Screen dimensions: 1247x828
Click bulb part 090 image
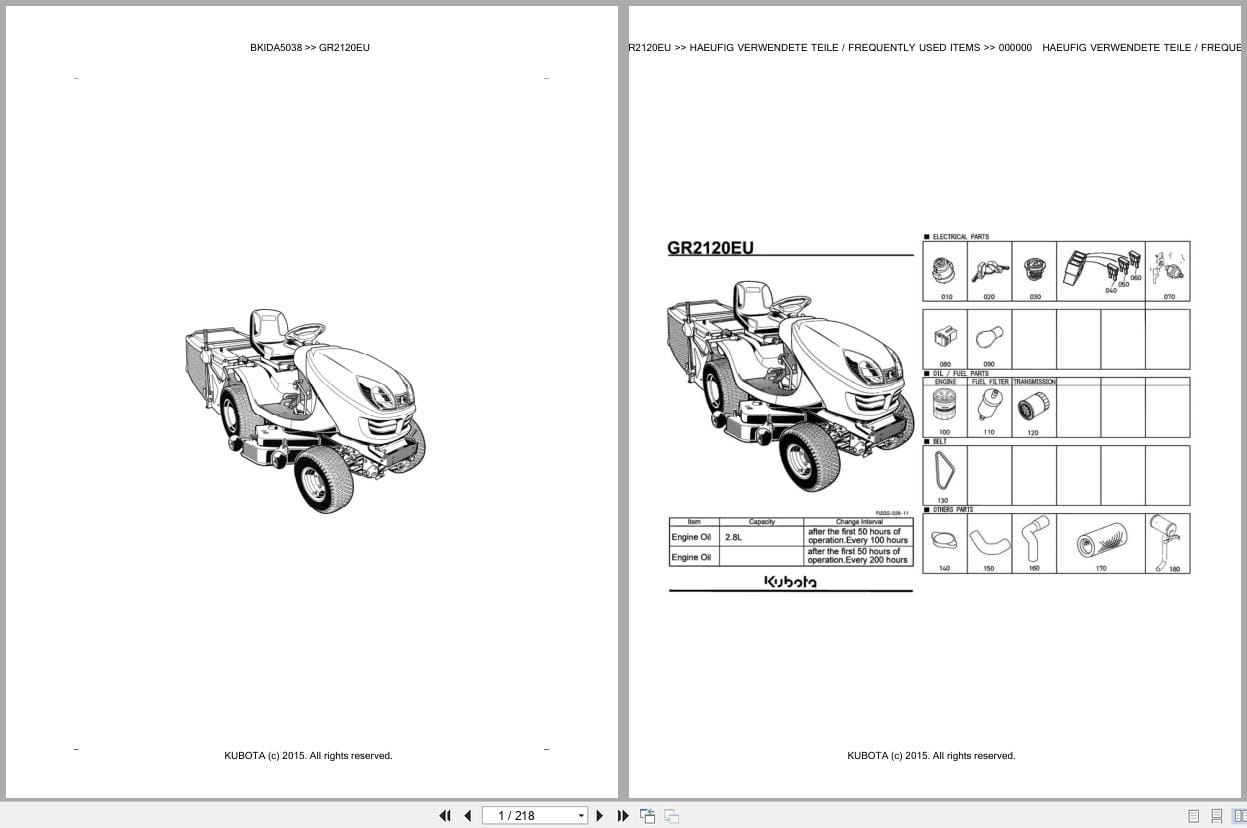tap(989, 338)
